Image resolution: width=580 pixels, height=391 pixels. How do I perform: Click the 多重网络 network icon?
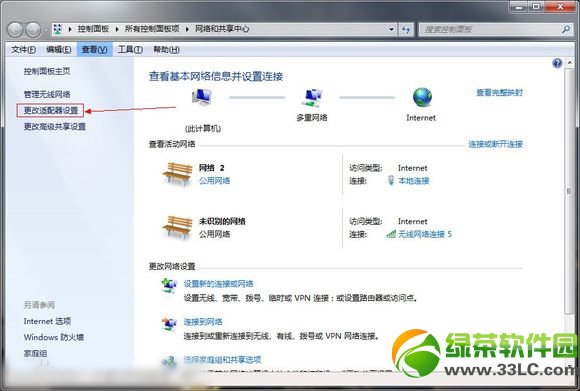pos(312,98)
